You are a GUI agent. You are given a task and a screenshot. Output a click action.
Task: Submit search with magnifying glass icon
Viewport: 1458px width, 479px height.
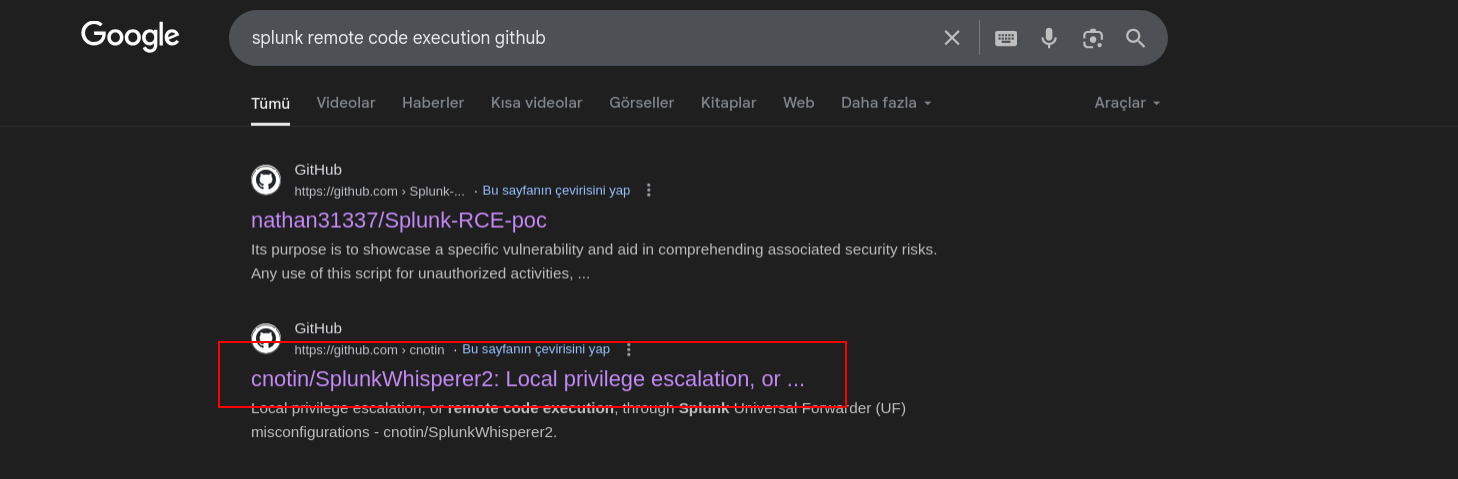point(1135,38)
